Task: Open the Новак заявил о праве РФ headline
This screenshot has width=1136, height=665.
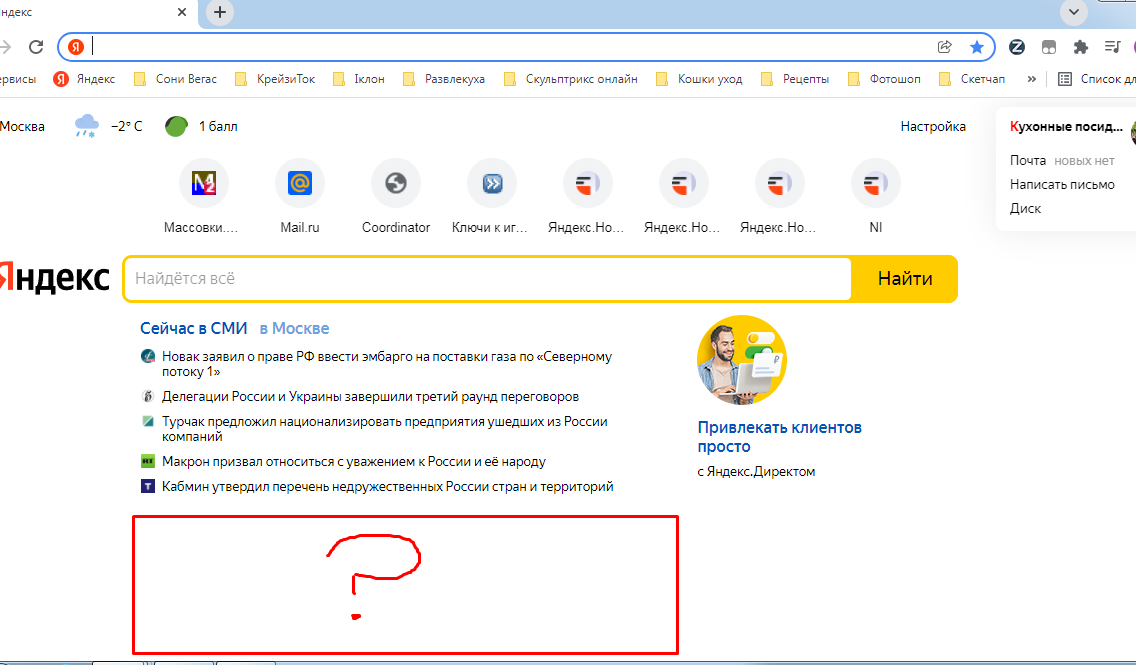Action: [x=387, y=364]
